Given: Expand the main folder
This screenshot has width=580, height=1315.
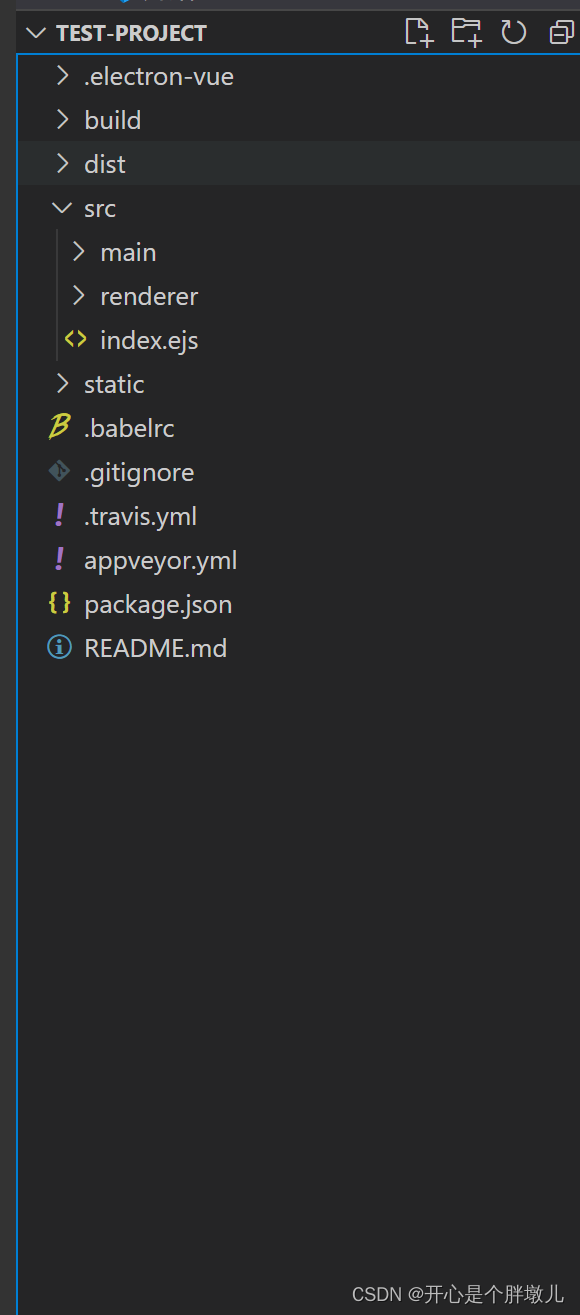Looking at the screenshot, I should (x=127, y=252).
